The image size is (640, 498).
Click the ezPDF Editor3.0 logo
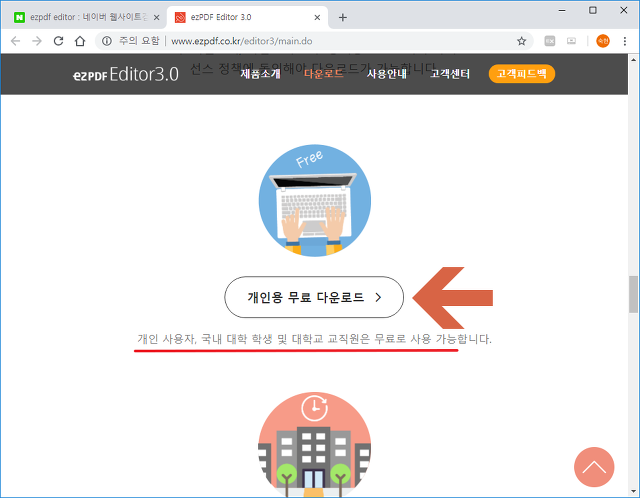pos(126,74)
